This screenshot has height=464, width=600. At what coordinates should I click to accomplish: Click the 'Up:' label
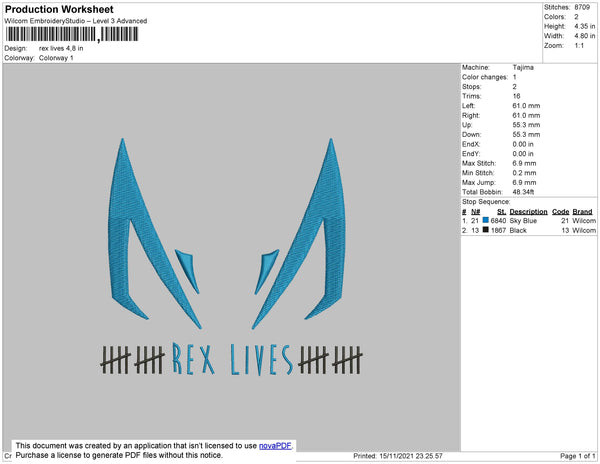pos(467,125)
